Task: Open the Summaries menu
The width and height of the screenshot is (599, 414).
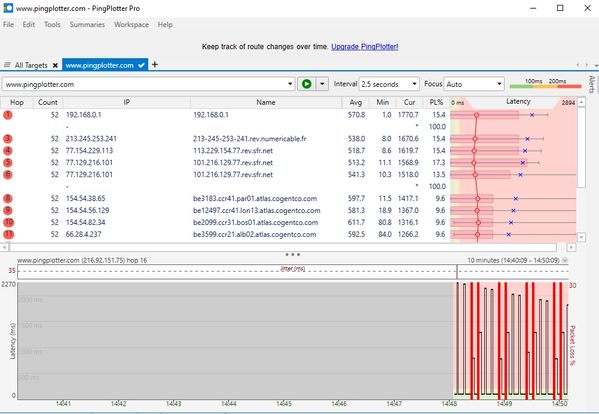Action: coord(87,24)
